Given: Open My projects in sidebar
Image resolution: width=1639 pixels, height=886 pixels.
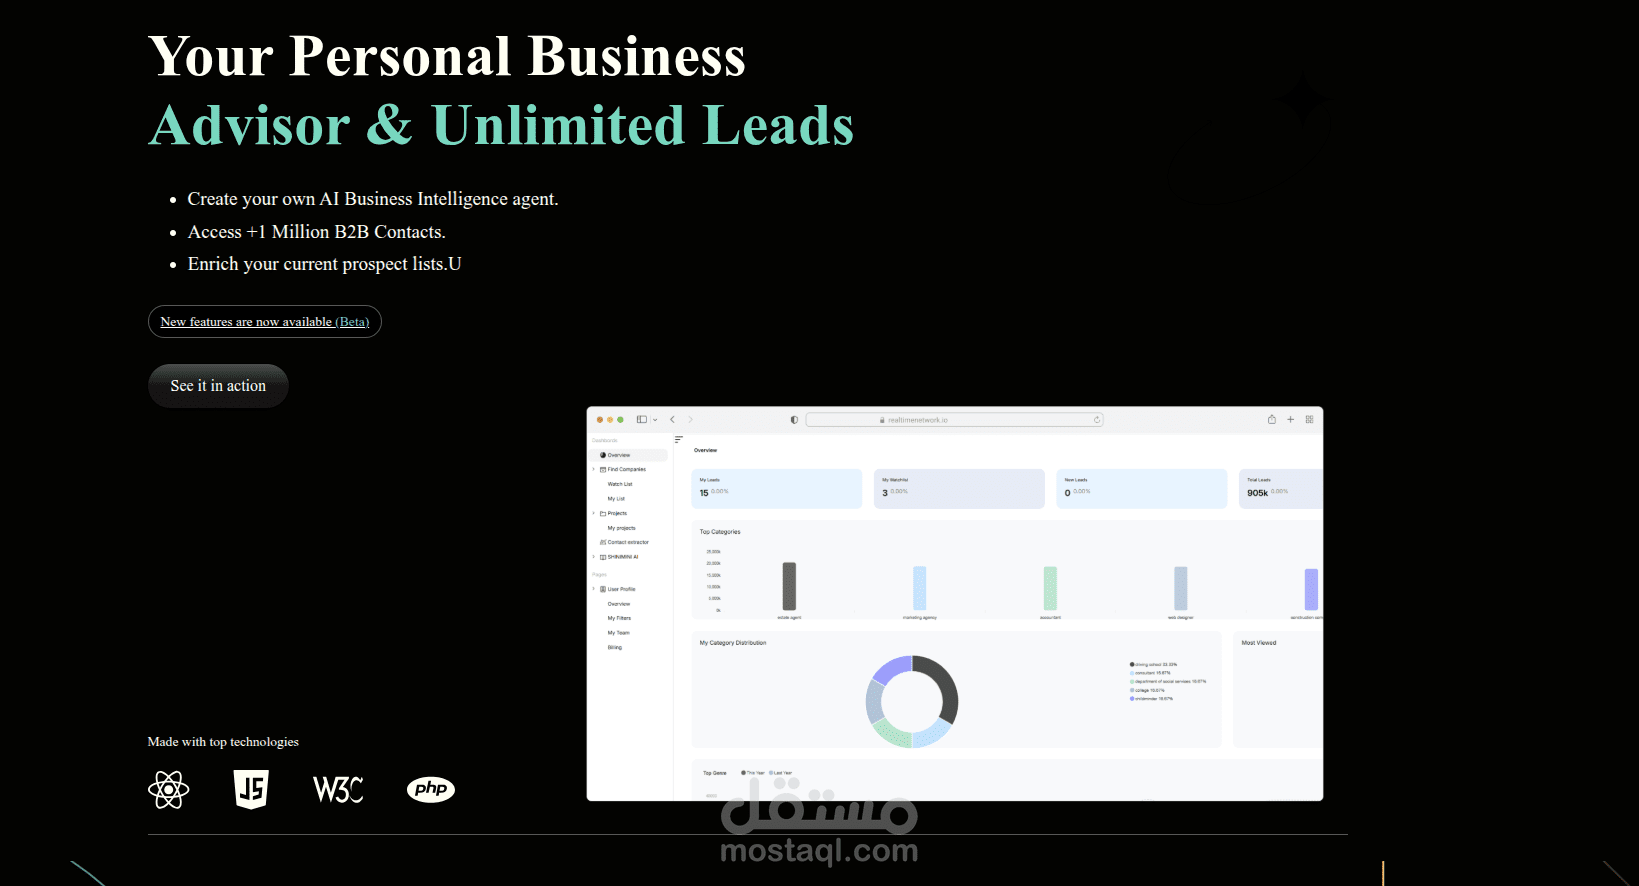Looking at the screenshot, I should (621, 528).
